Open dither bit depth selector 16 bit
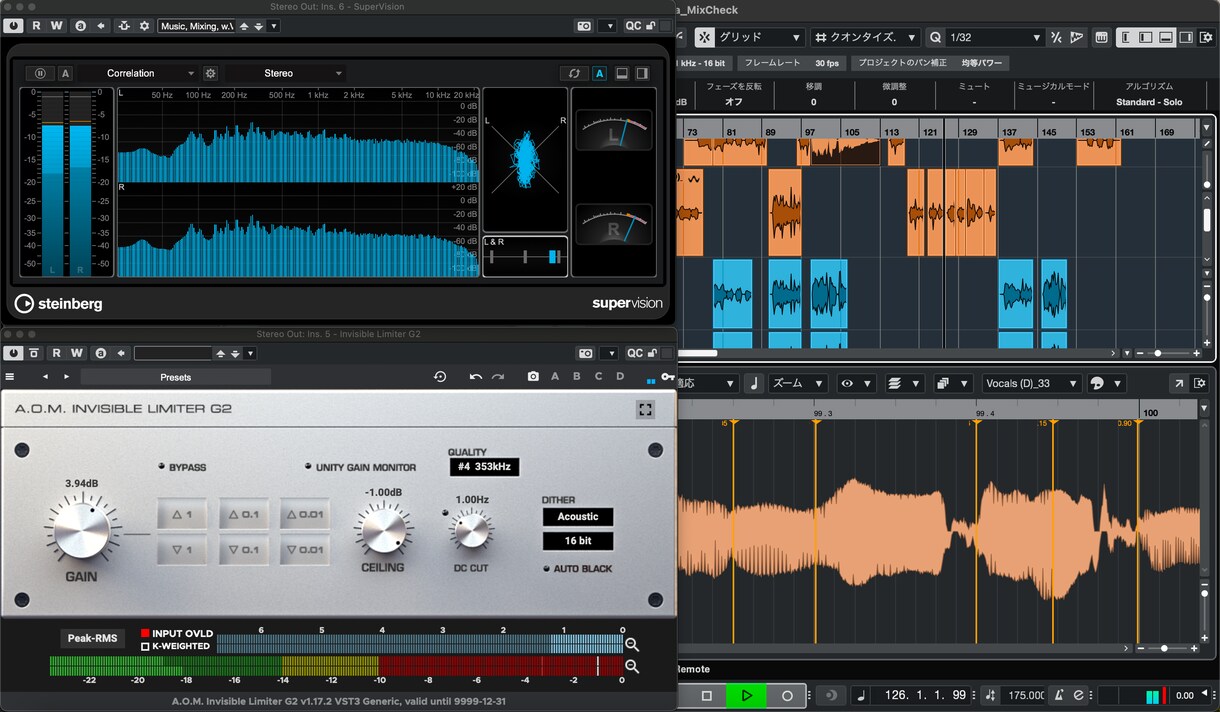This screenshot has height=712, width=1220. 578,541
